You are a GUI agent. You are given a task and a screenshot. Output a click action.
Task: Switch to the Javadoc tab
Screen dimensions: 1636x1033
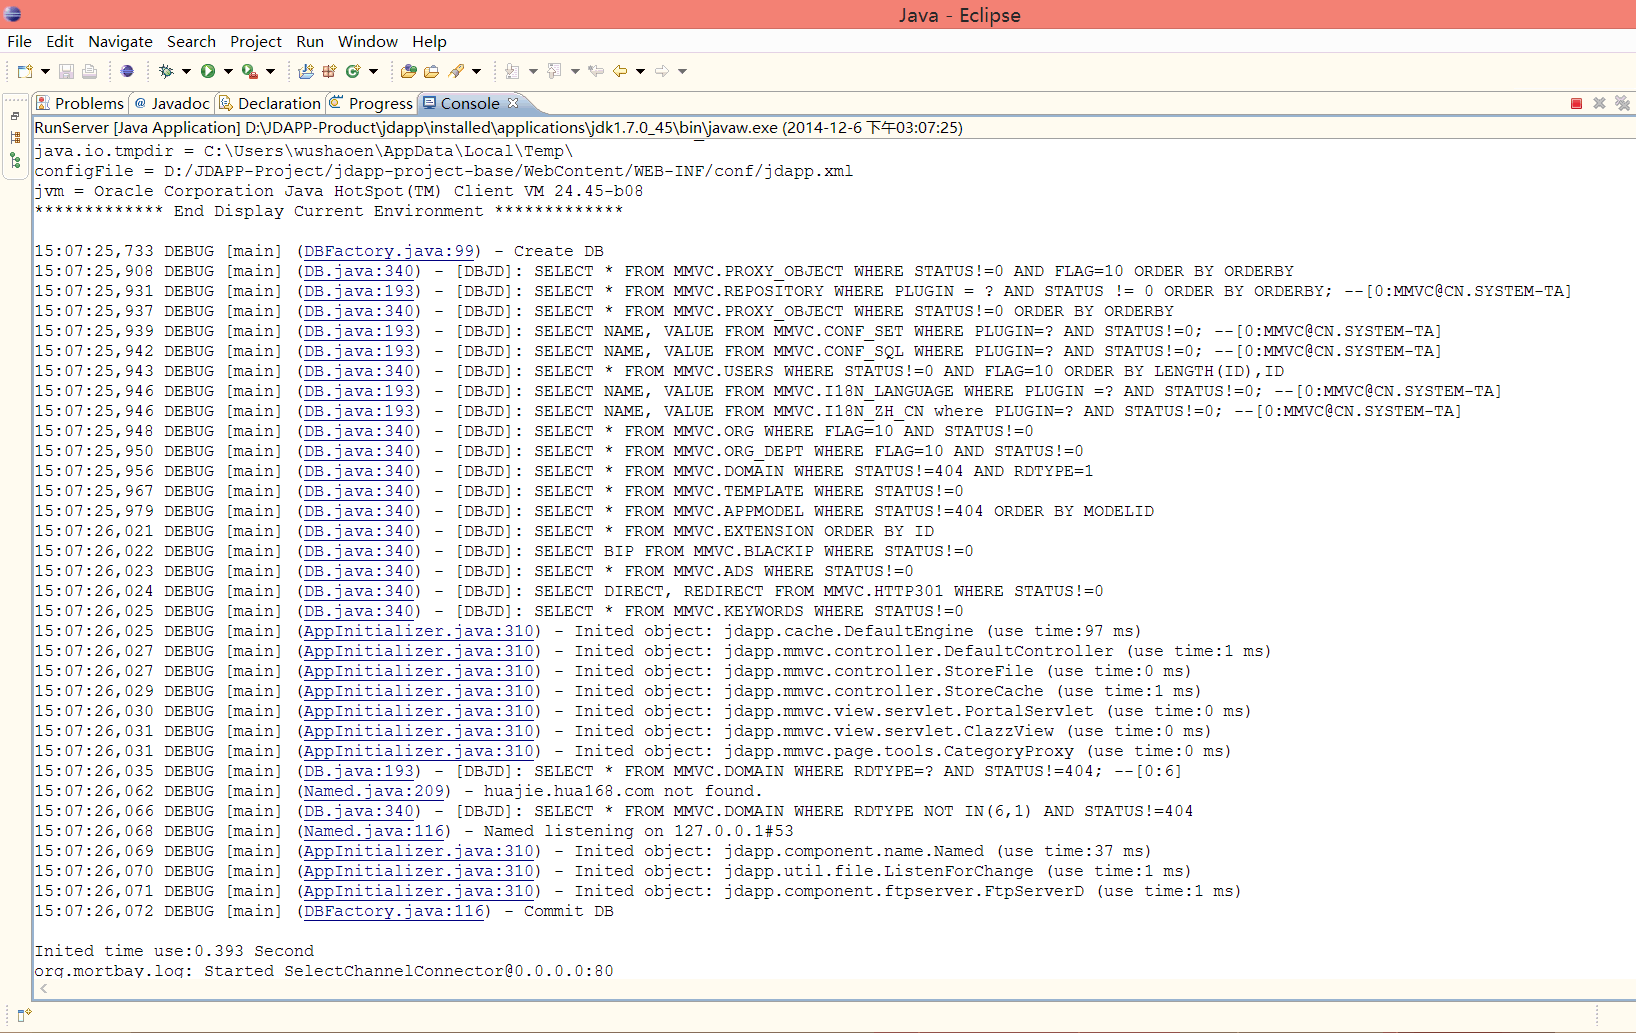point(179,103)
